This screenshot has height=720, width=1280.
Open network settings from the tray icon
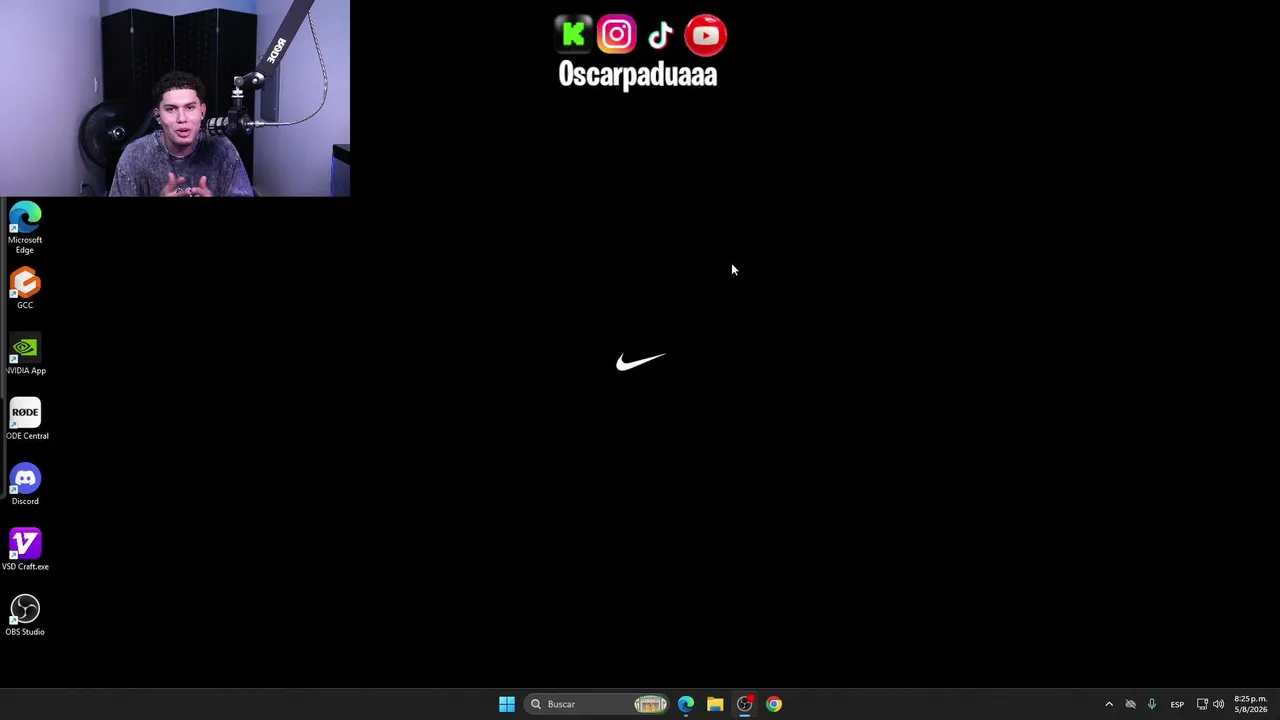point(1202,704)
